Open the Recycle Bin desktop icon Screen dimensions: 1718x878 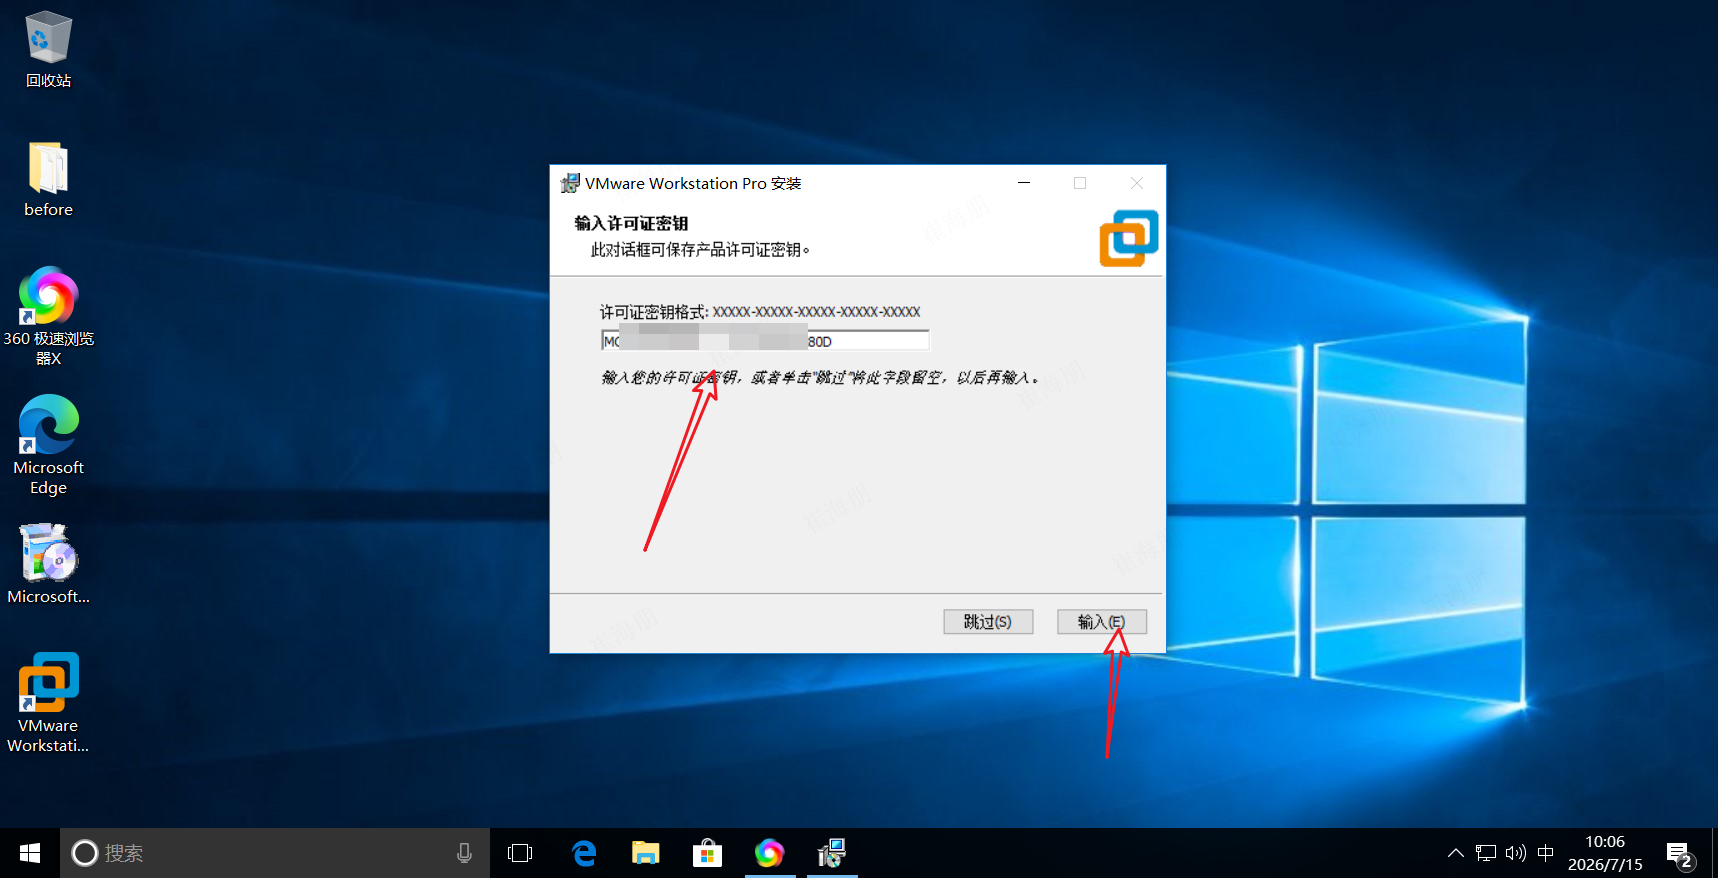48,50
